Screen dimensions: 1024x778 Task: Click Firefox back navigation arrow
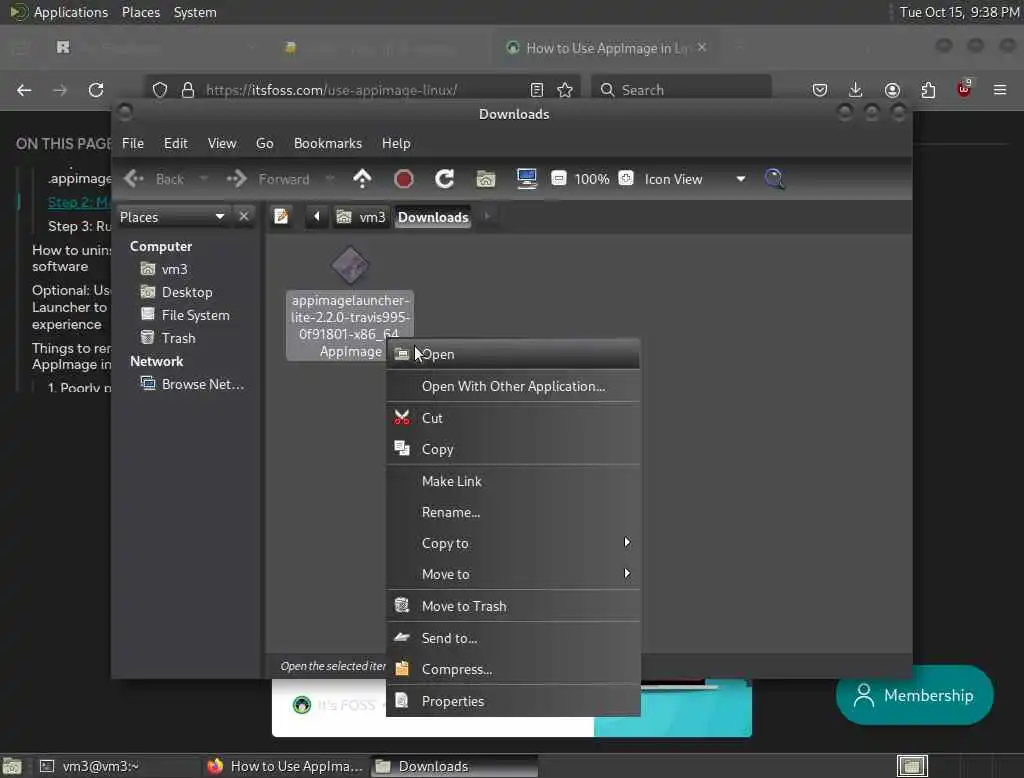(24, 90)
